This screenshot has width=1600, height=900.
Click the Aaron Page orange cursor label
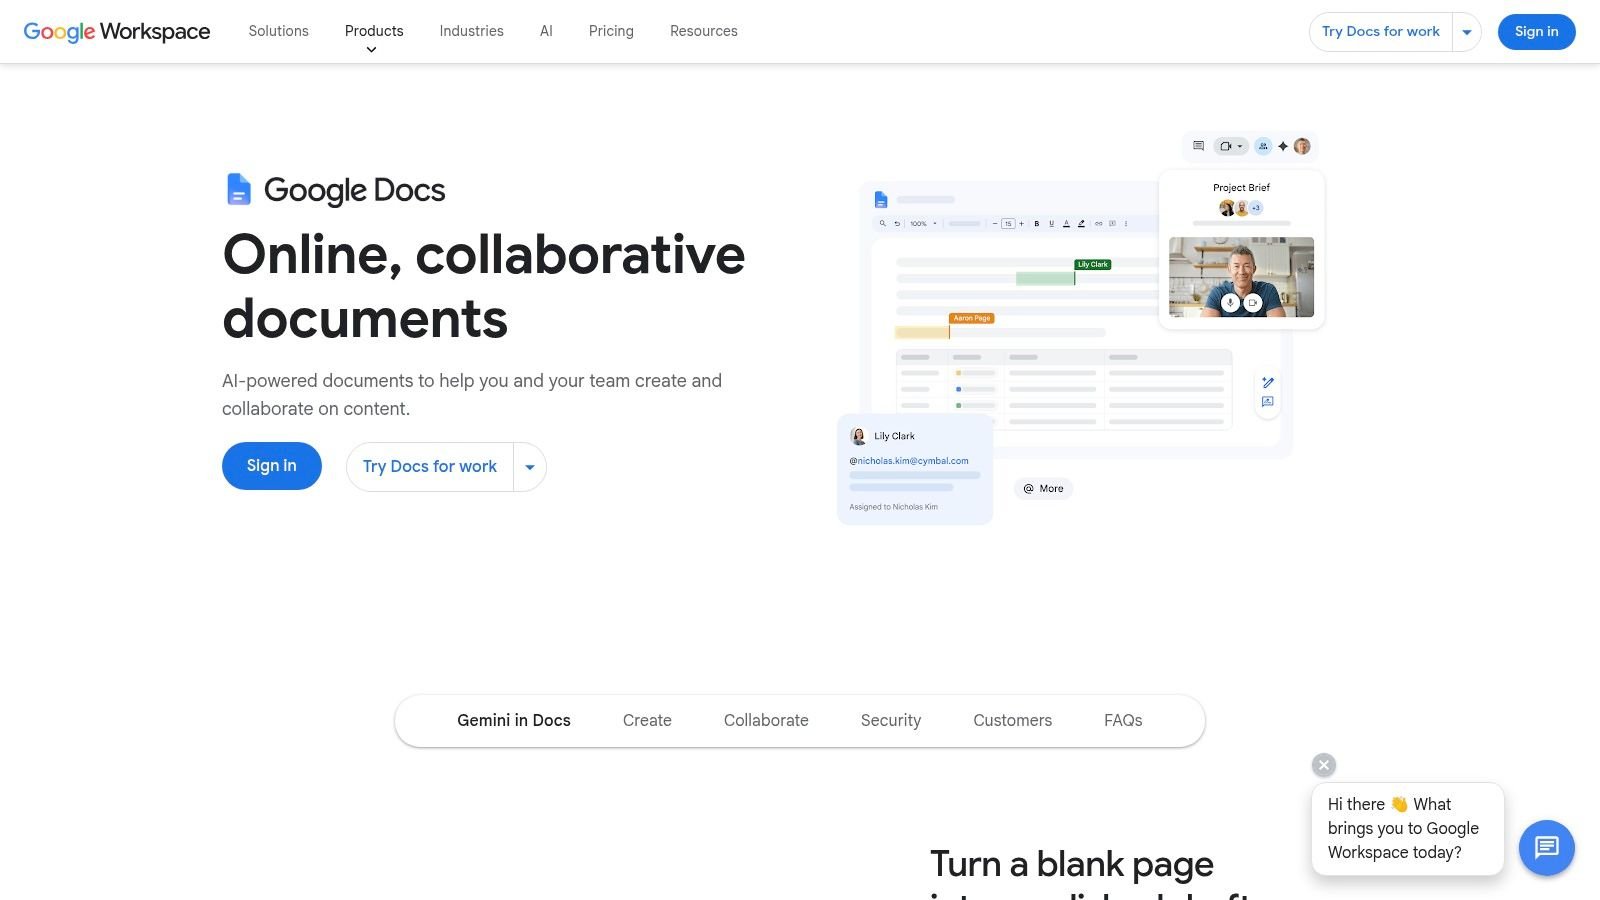[972, 318]
